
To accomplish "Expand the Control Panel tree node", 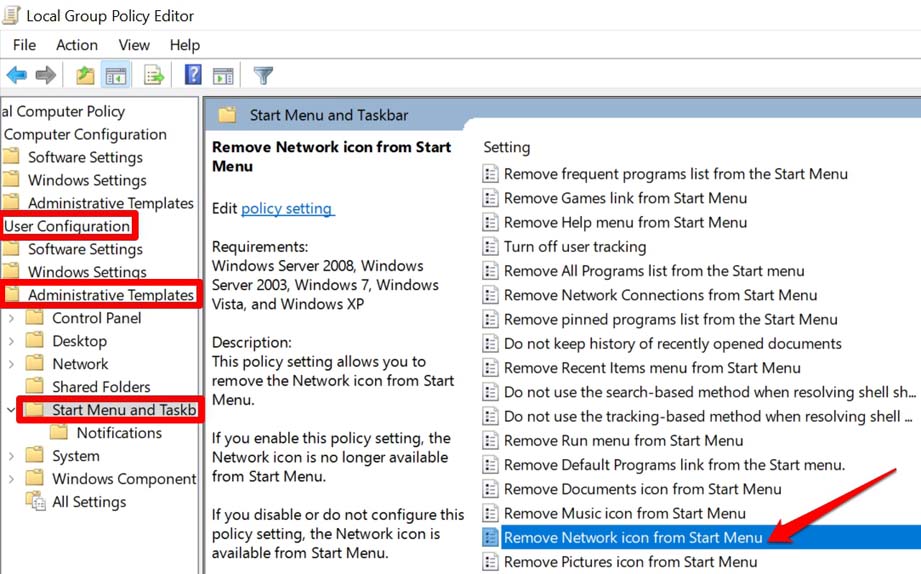I will click(x=11, y=318).
